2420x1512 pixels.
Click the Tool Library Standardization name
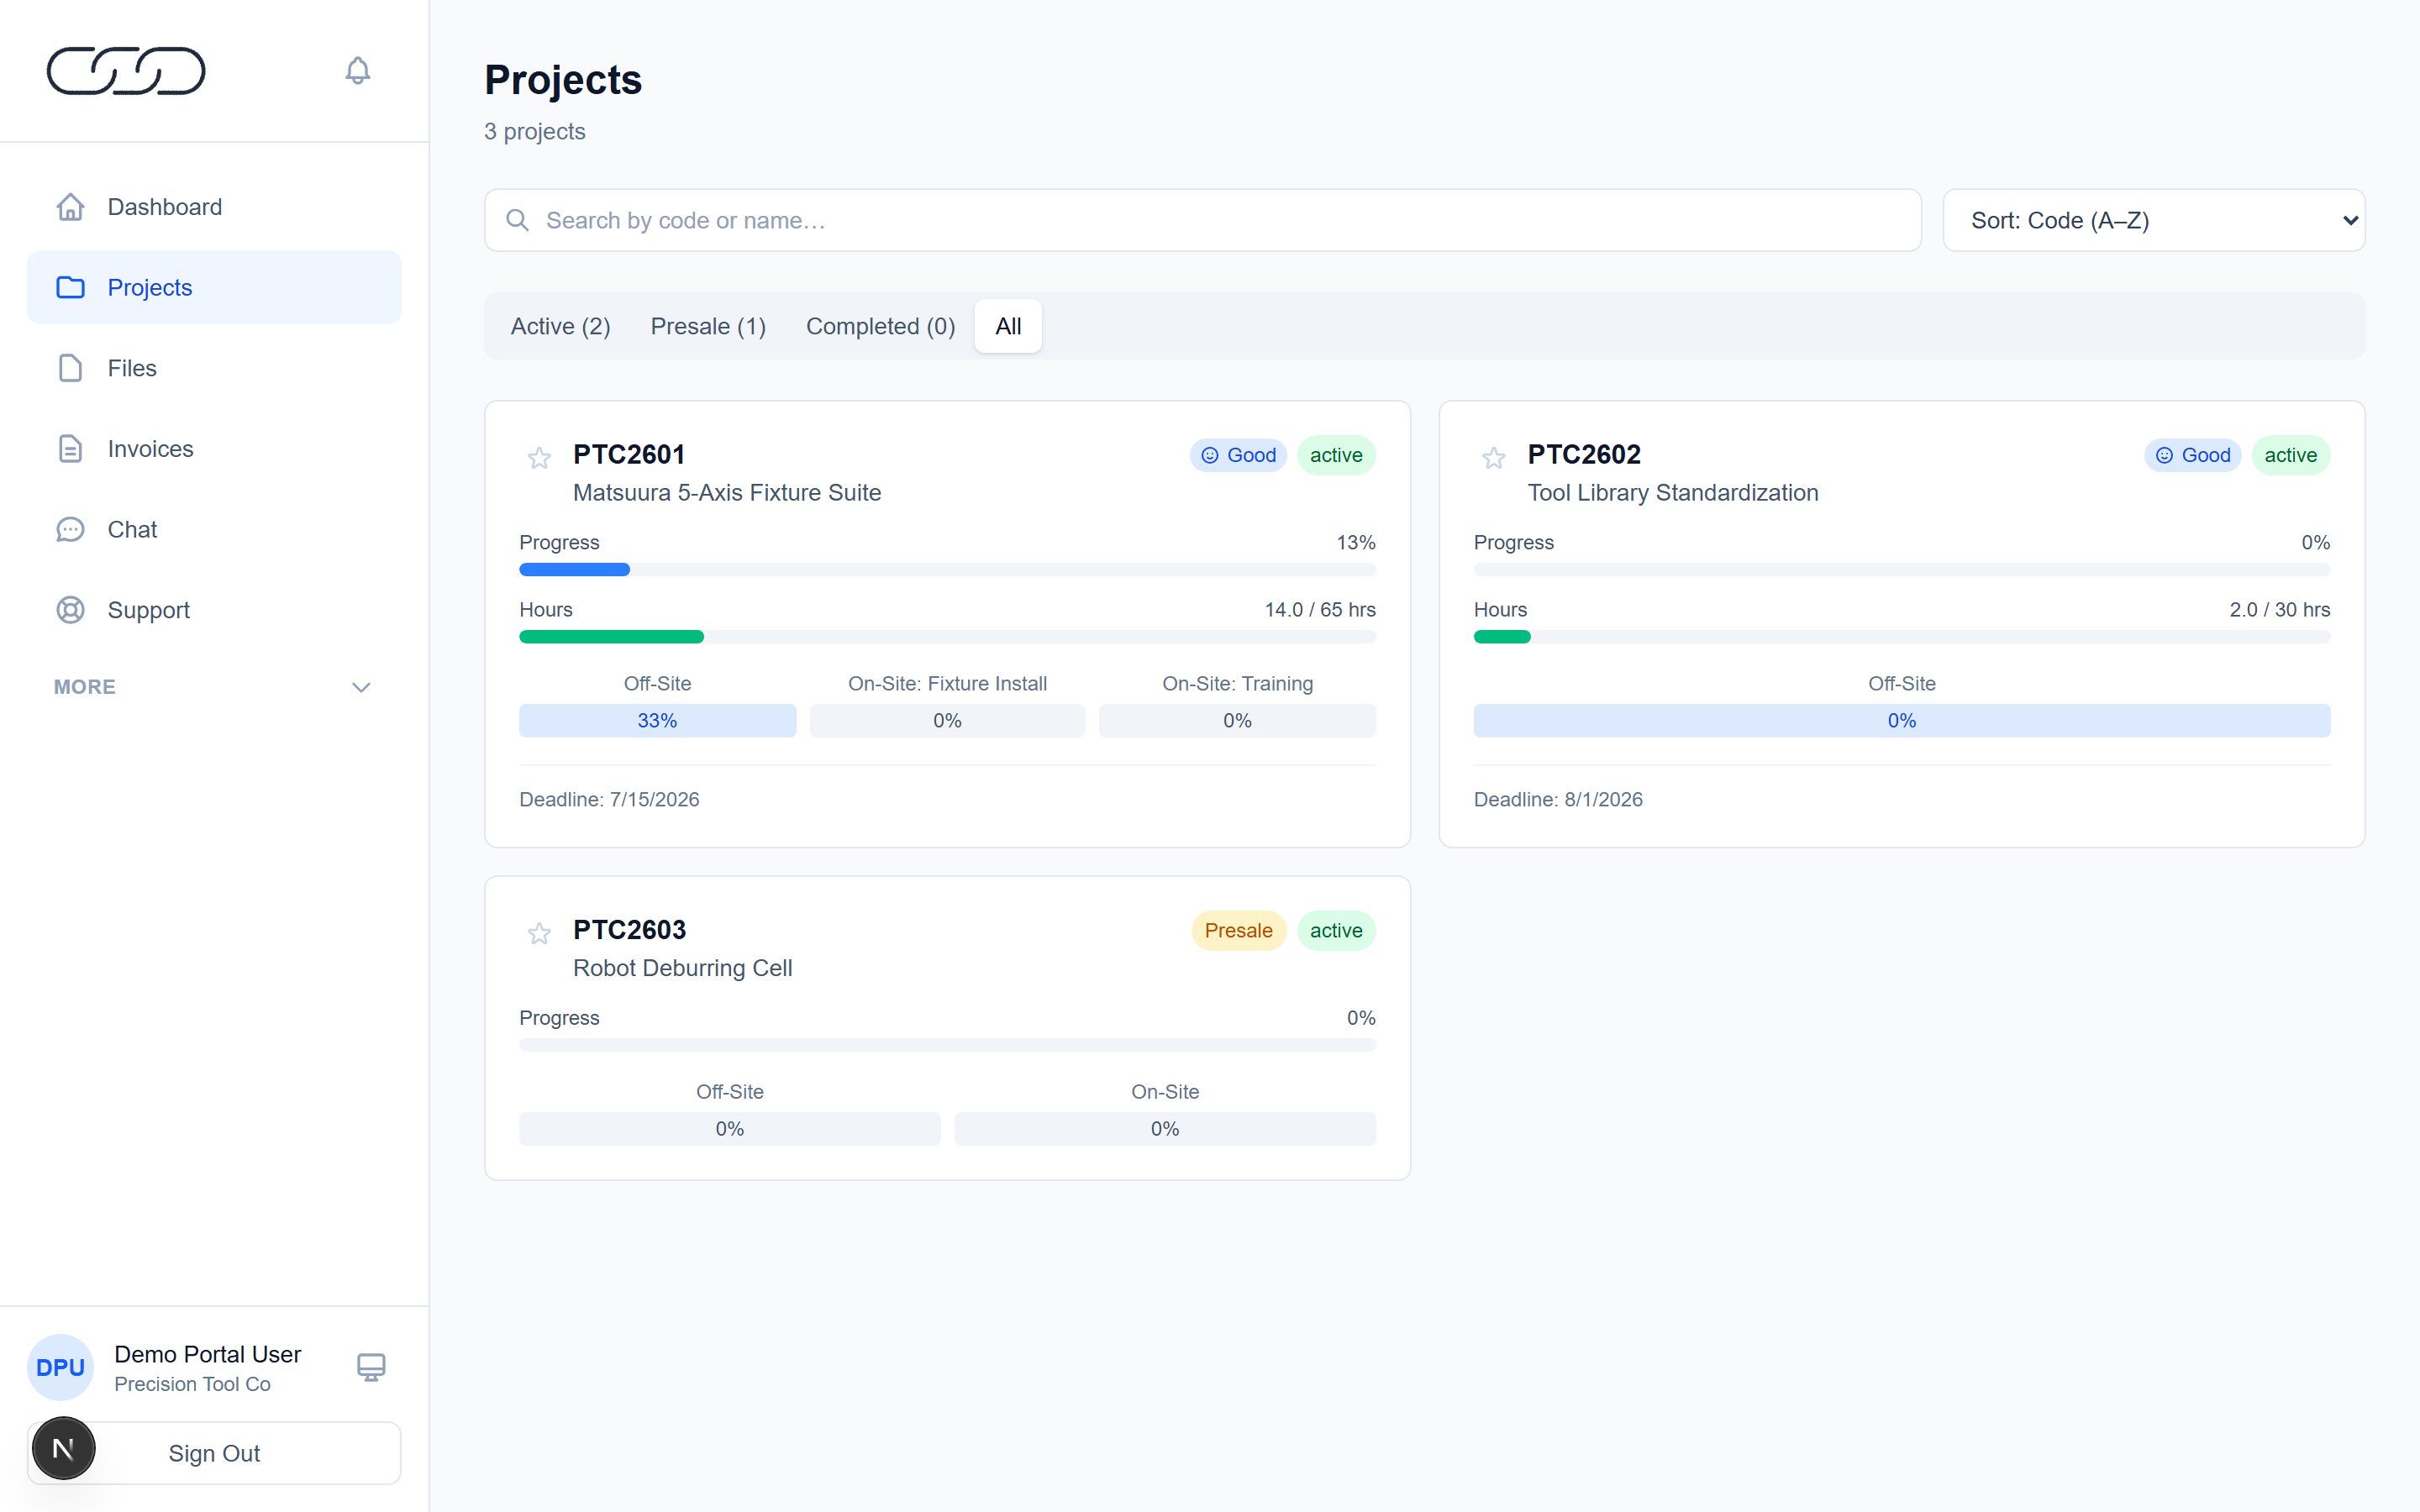(x=1673, y=493)
